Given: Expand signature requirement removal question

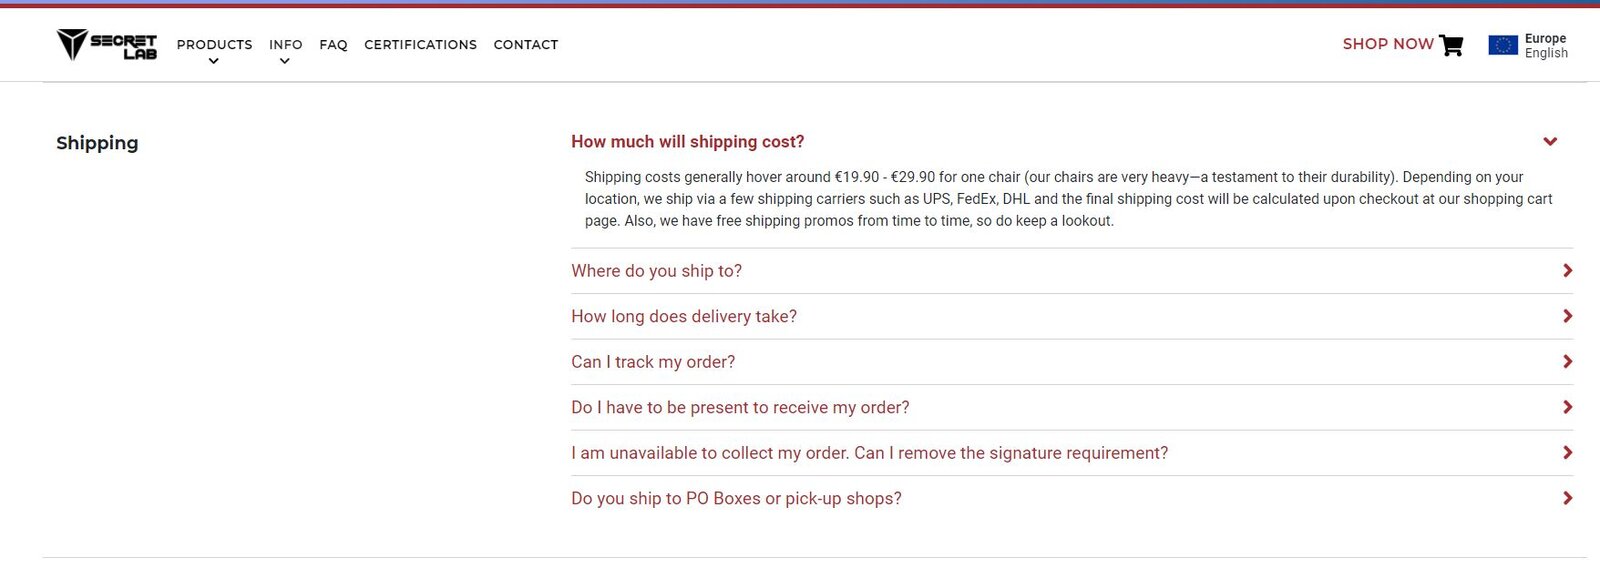Looking at the screenshot, I should coord(869,453).
